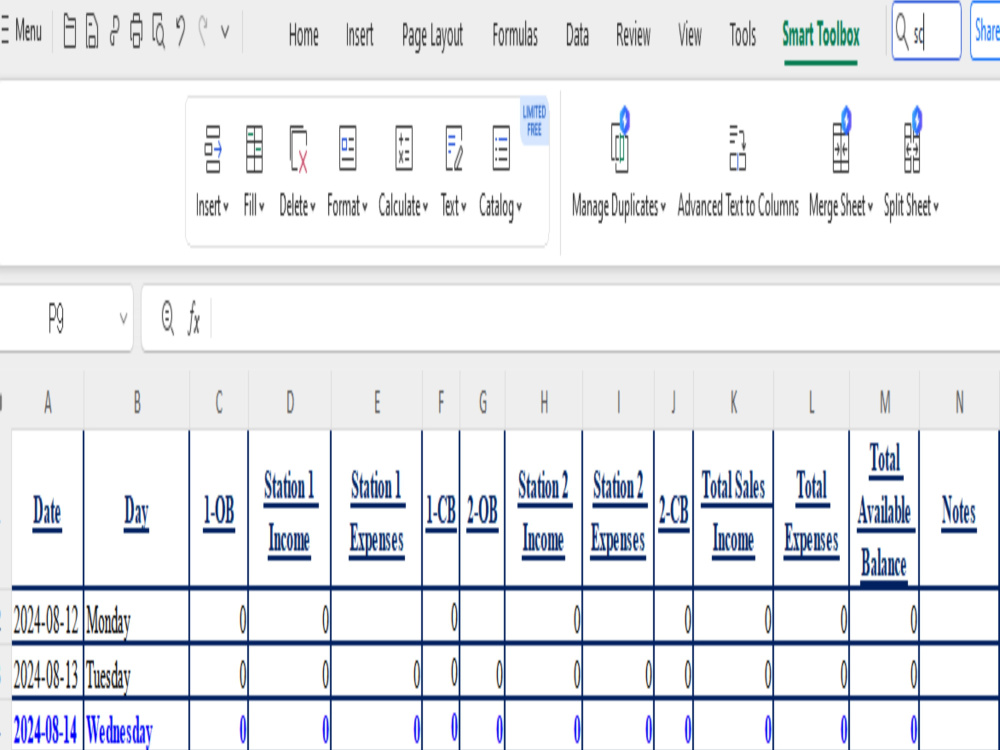The image size is (1000, 750).
Task: Click the Total Available Balance header cell
Action: pyautogui.click(x=885, y=510)
